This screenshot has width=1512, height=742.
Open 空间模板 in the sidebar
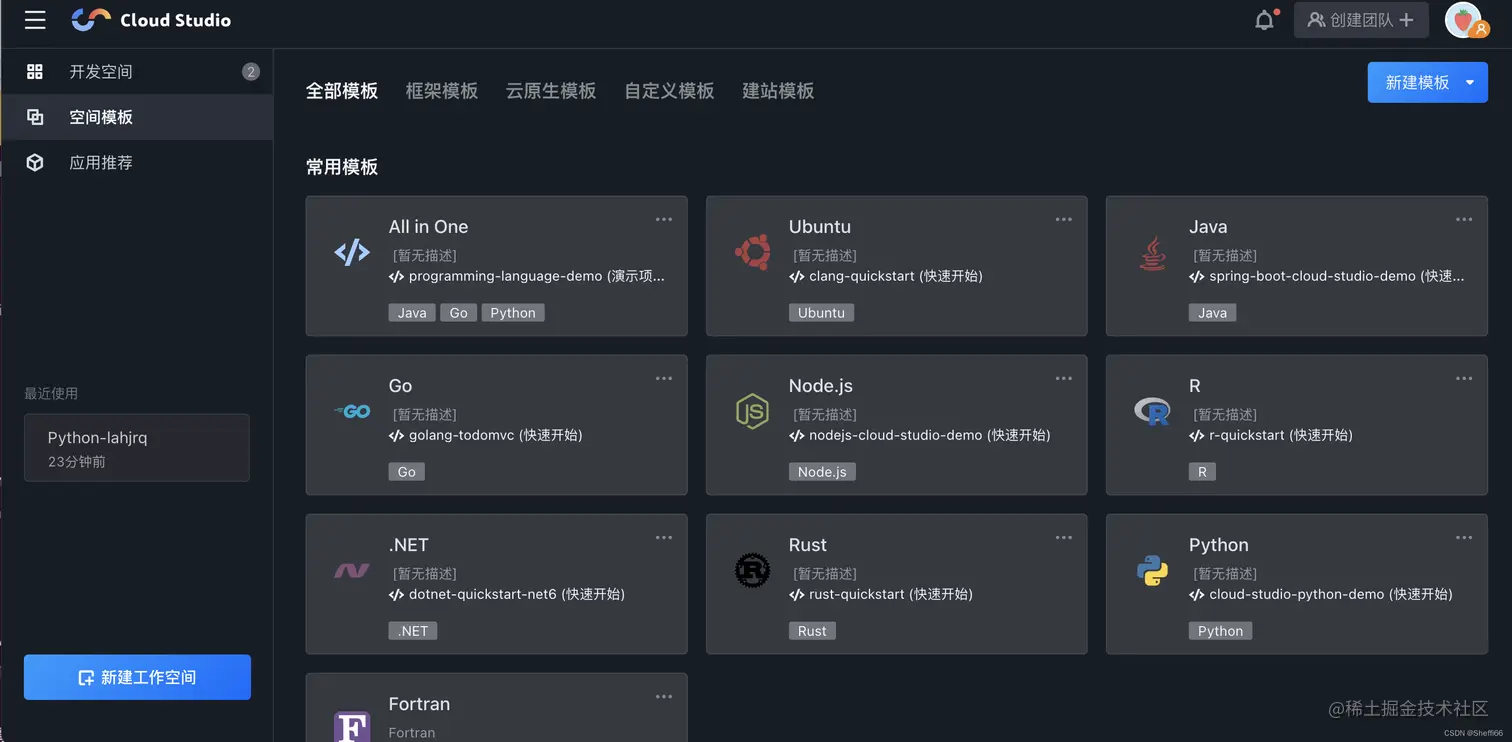tap(137, 117)
